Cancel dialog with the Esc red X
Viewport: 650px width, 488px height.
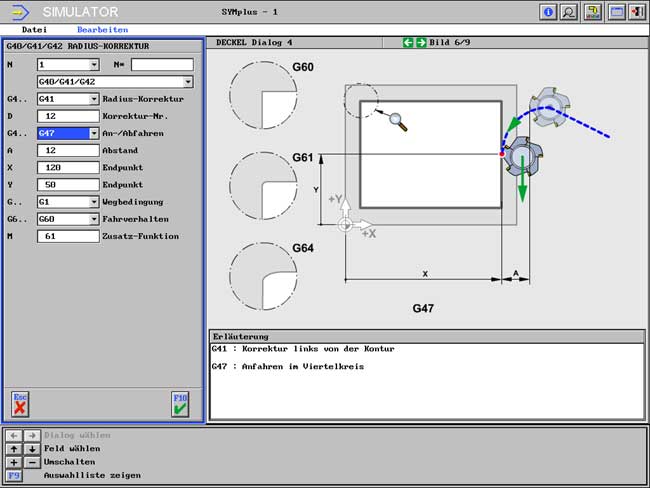click(x=20, y=403)
